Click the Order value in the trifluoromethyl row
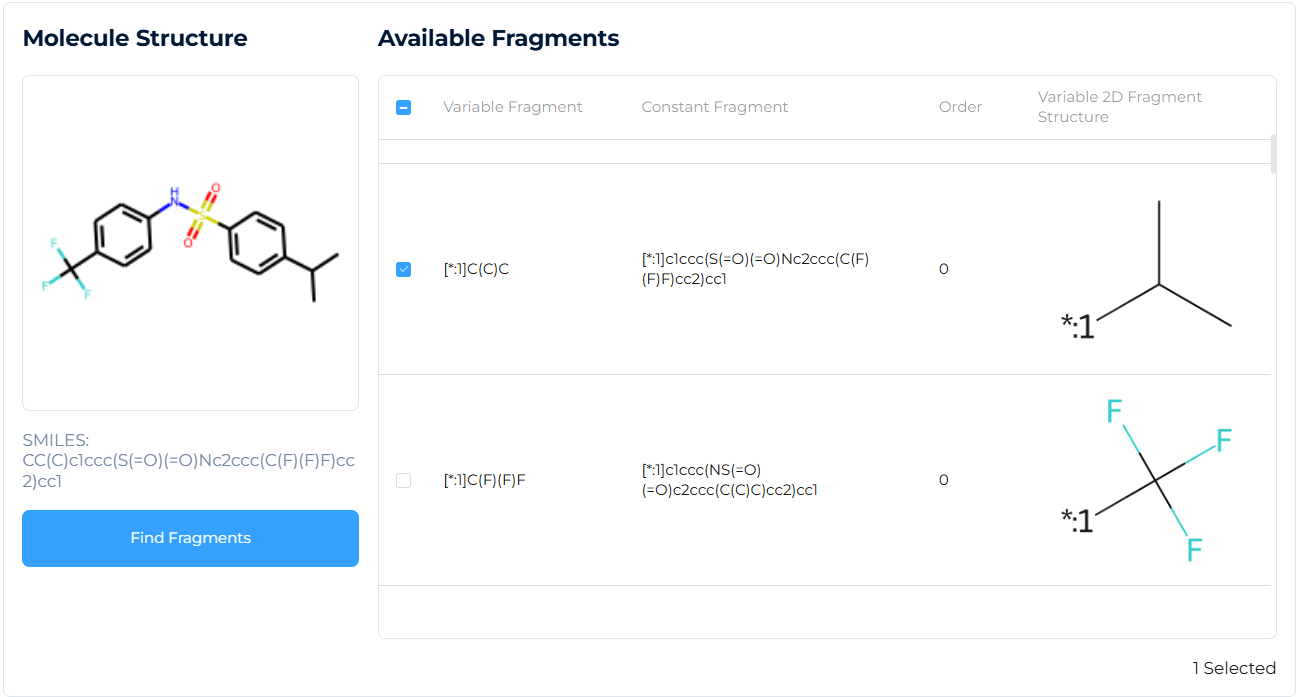 pos(944,480)
